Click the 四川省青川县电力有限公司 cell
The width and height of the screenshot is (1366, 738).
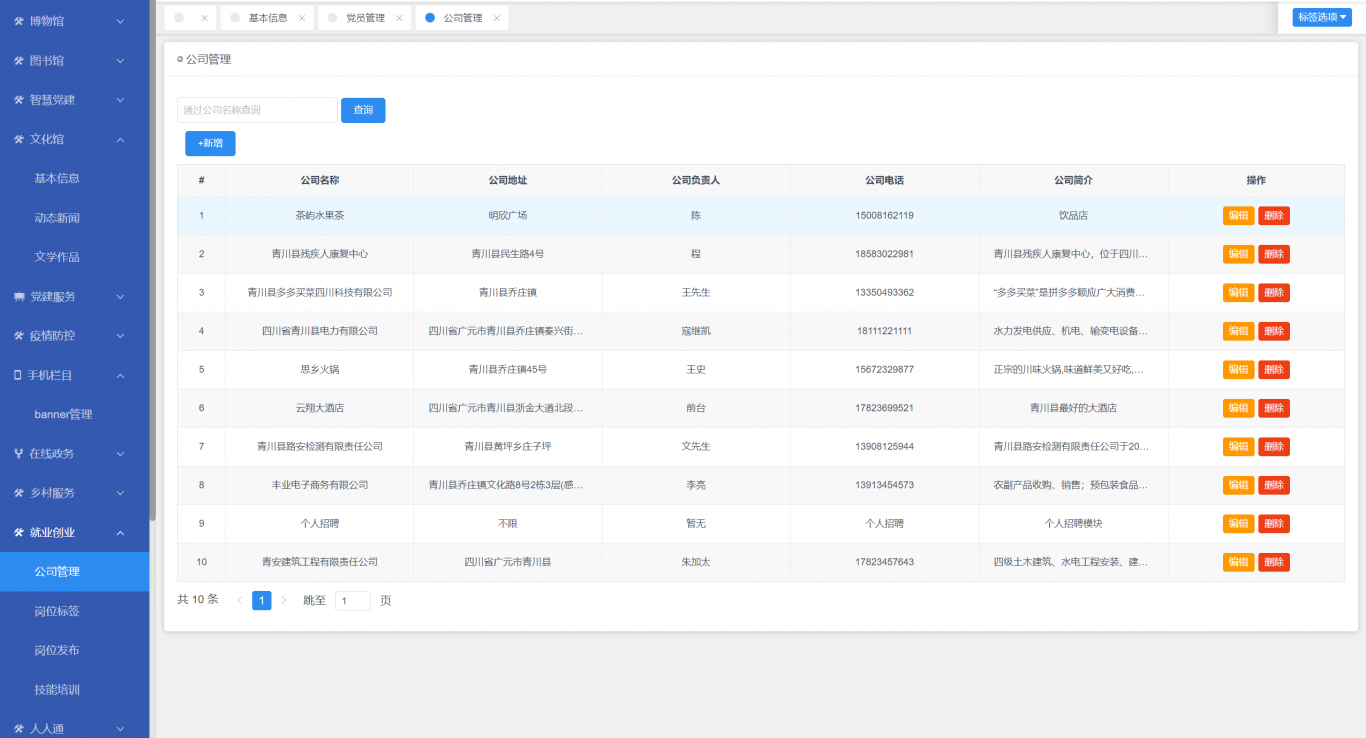(320, 331)
